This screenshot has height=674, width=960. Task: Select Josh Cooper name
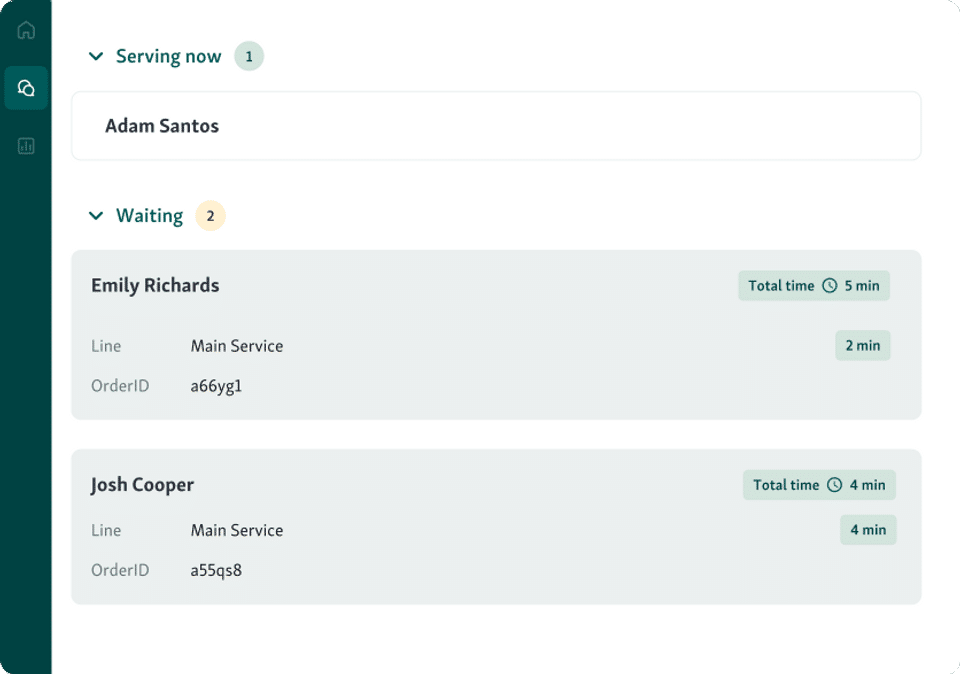coord(142,484)
